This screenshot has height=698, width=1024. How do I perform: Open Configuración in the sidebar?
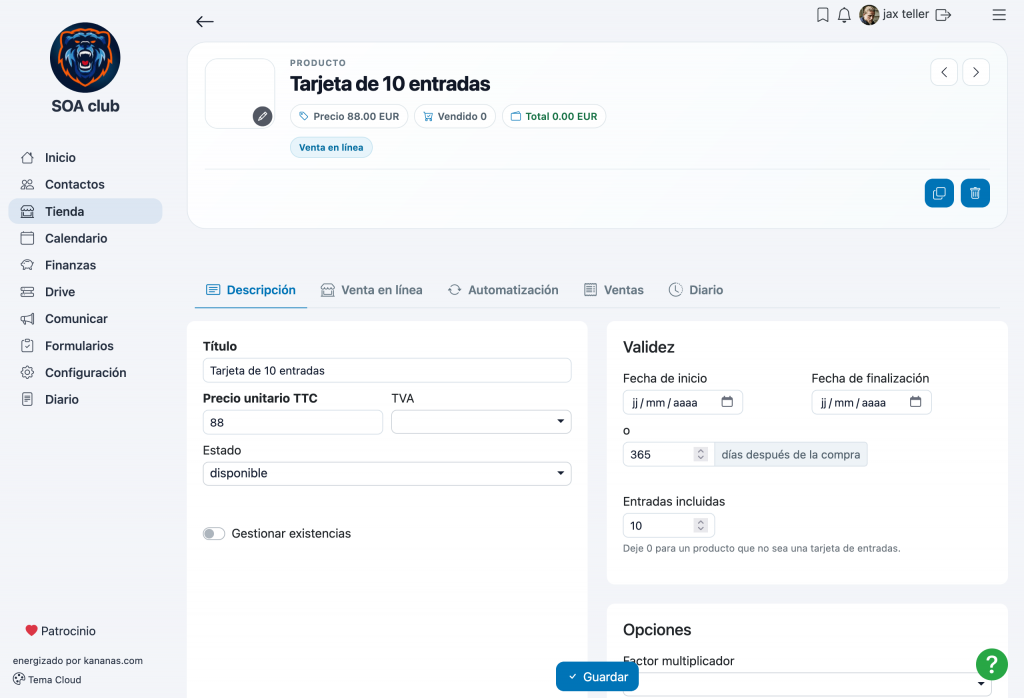click(85, 373)
